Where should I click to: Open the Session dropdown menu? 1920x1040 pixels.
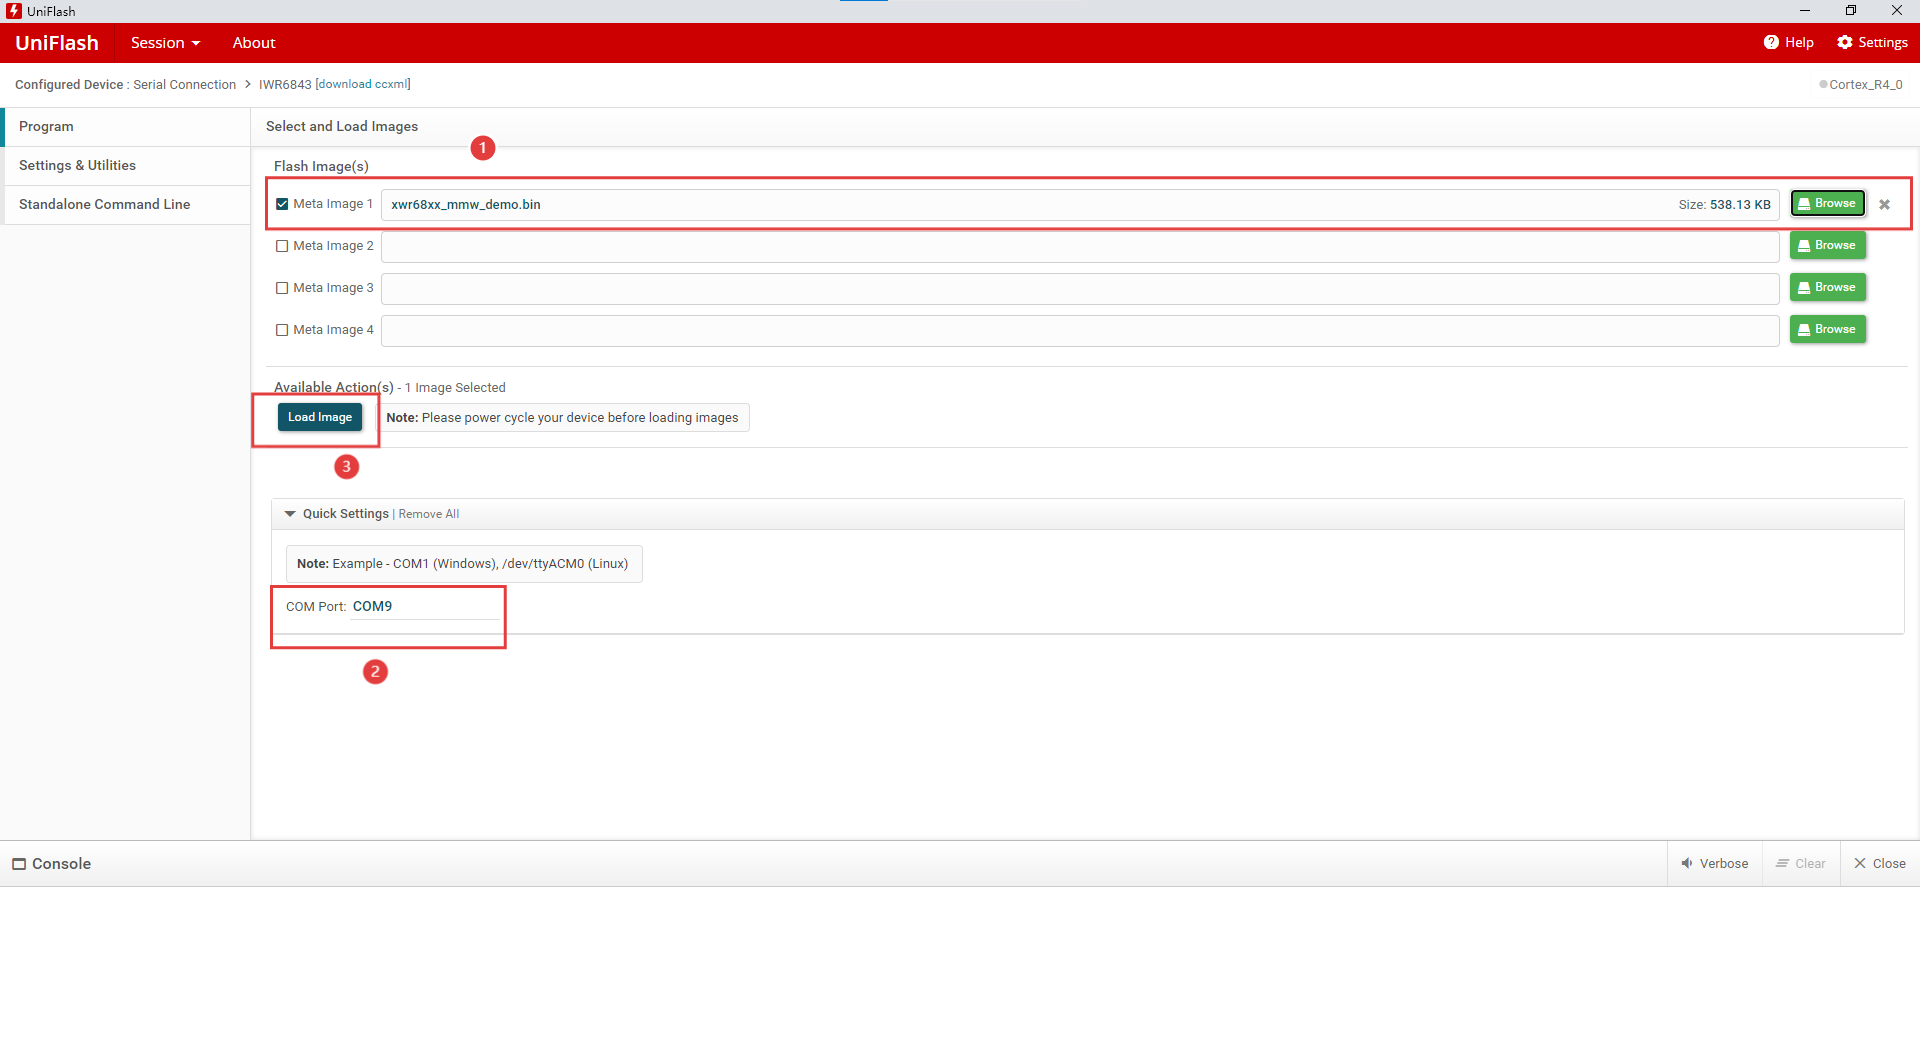point(166,43)
